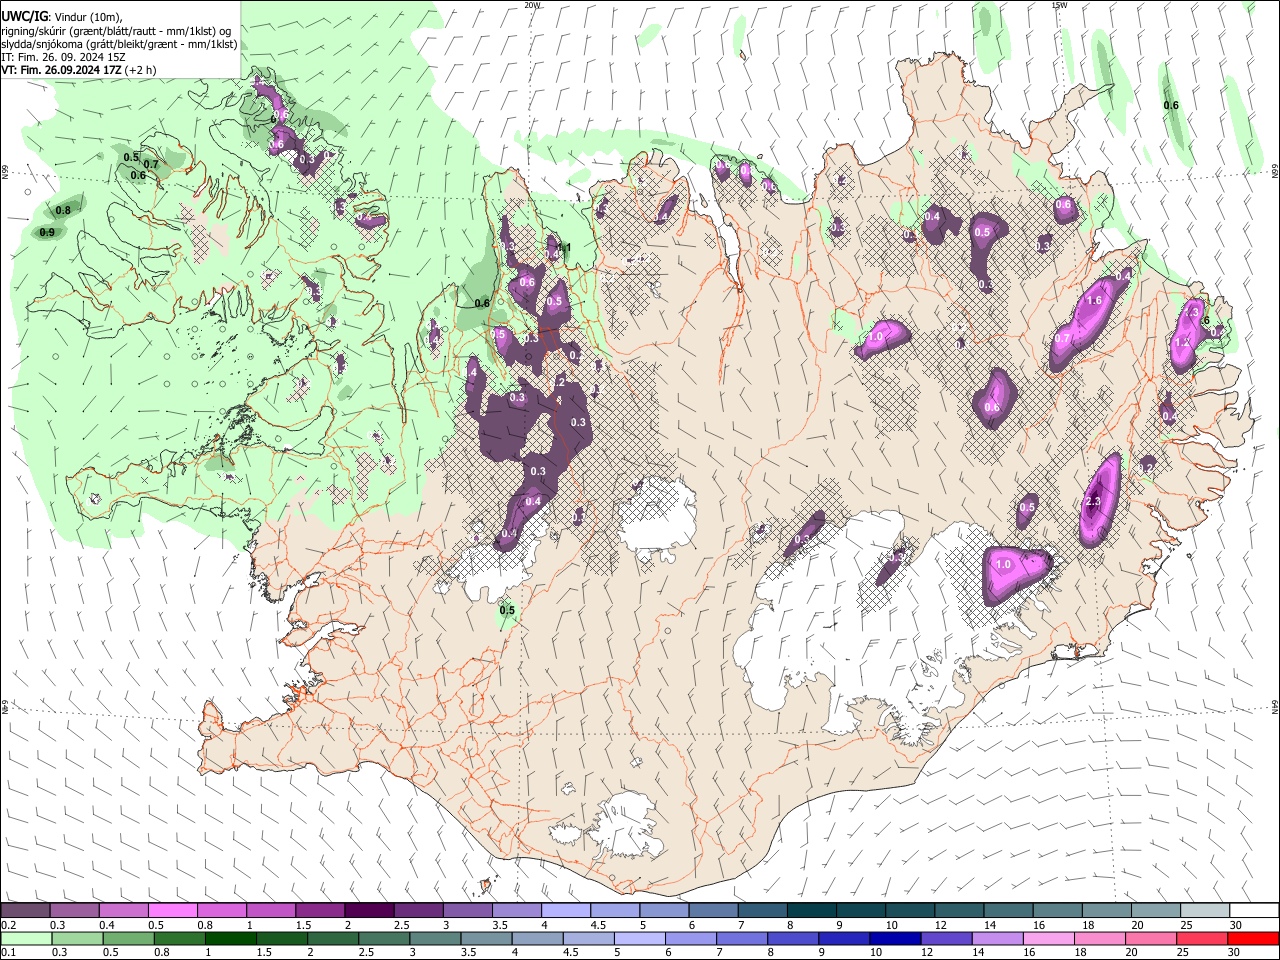Select the darkest purple swatch labelled 2
The width and height of the screenshot is (1280, 960).
pyautogui.click(x=368, y=910)
